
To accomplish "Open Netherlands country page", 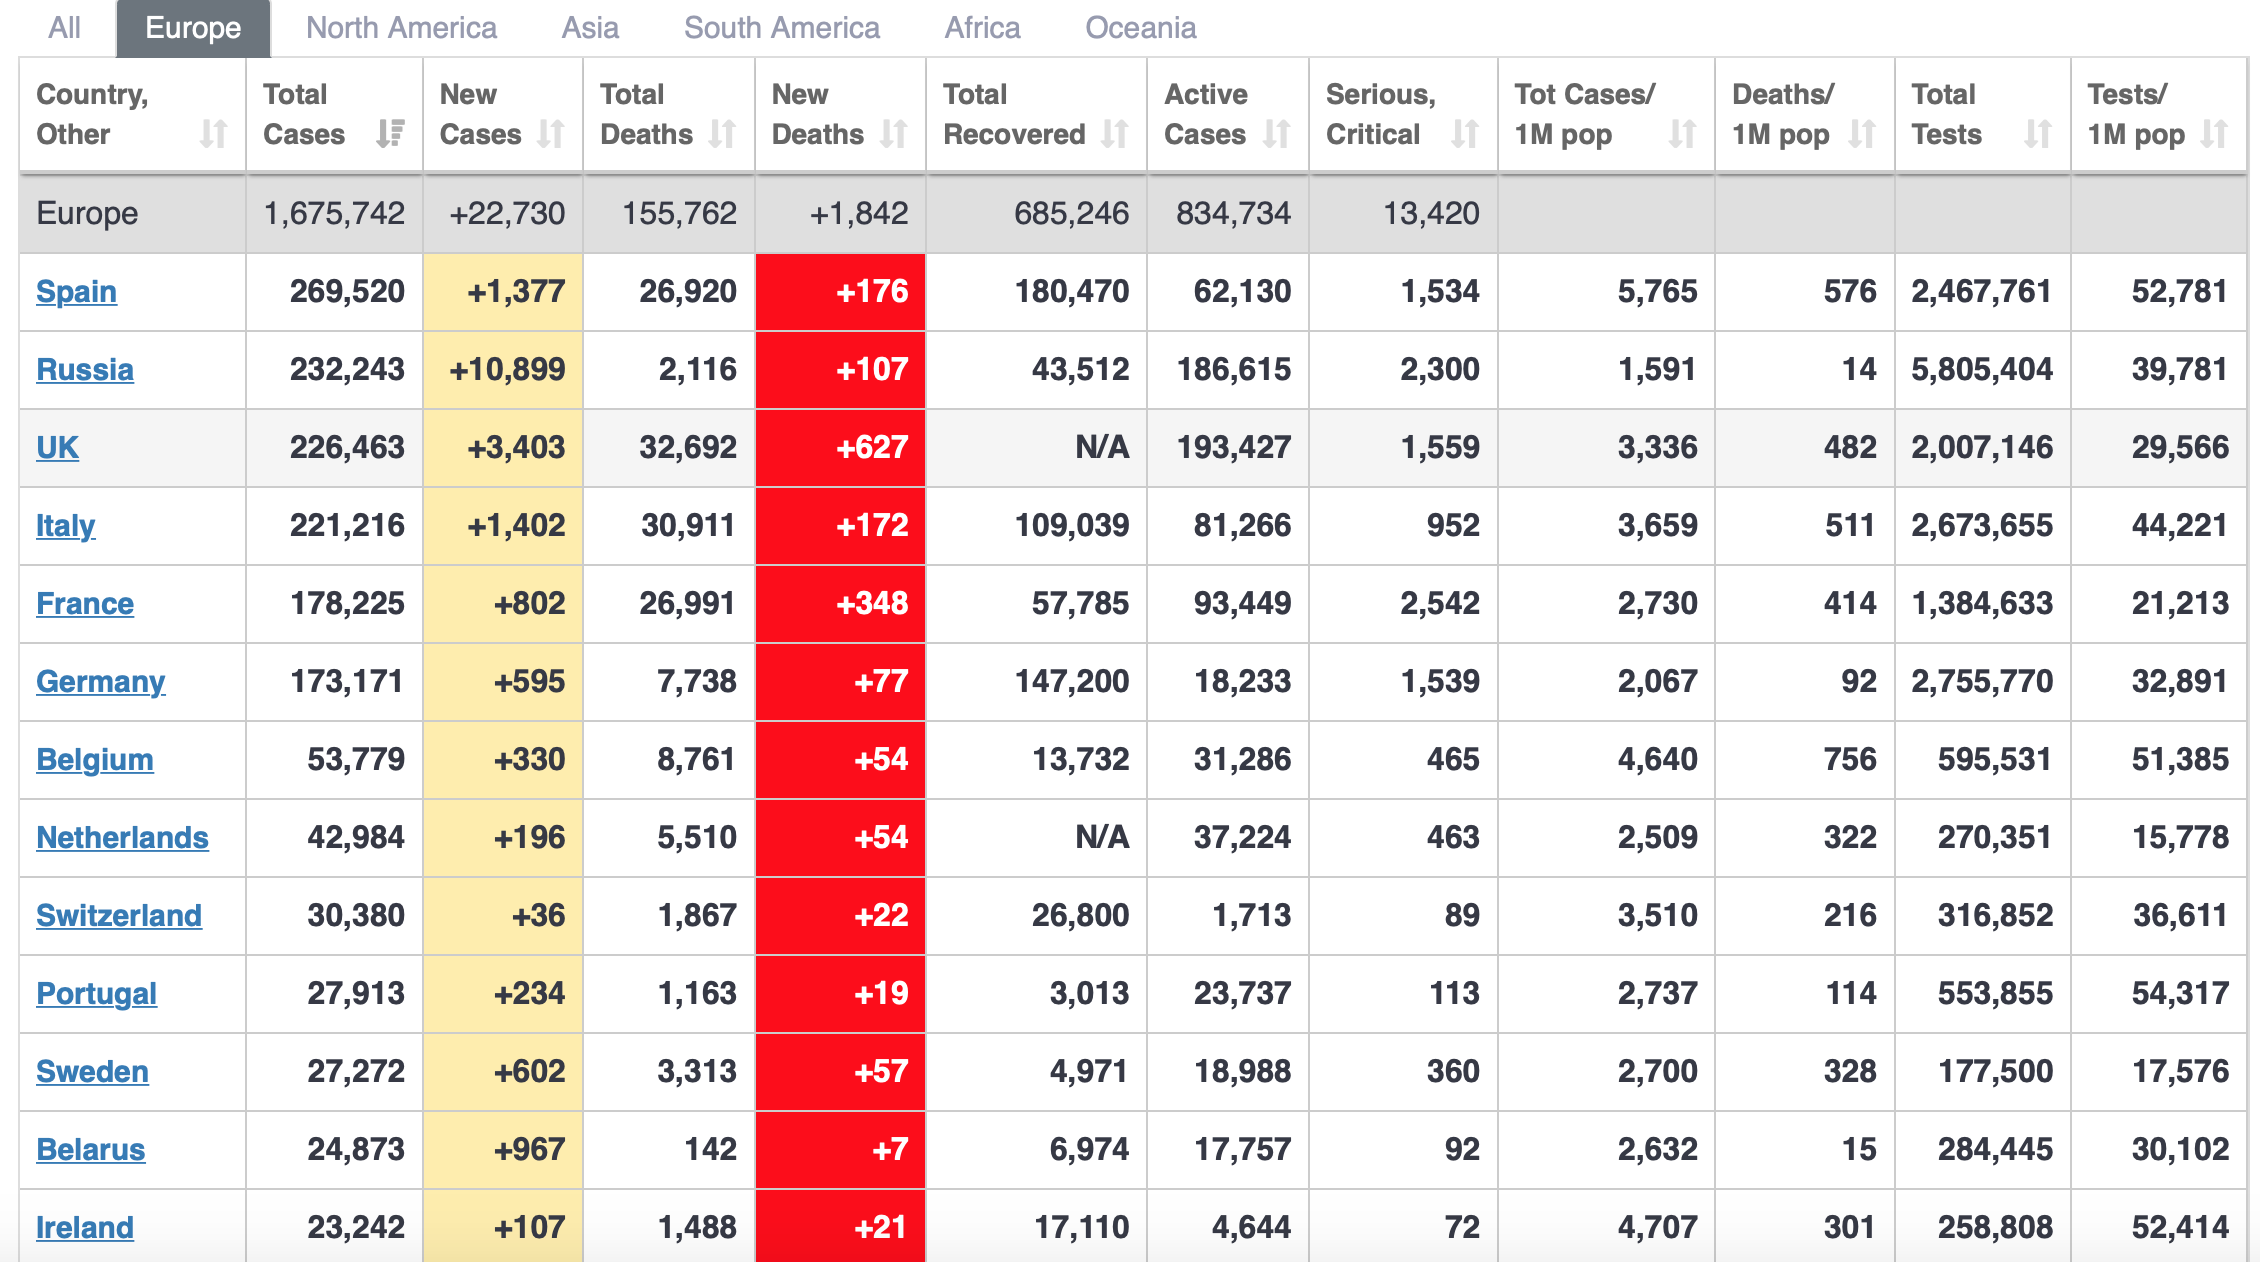I will point(122,837).
